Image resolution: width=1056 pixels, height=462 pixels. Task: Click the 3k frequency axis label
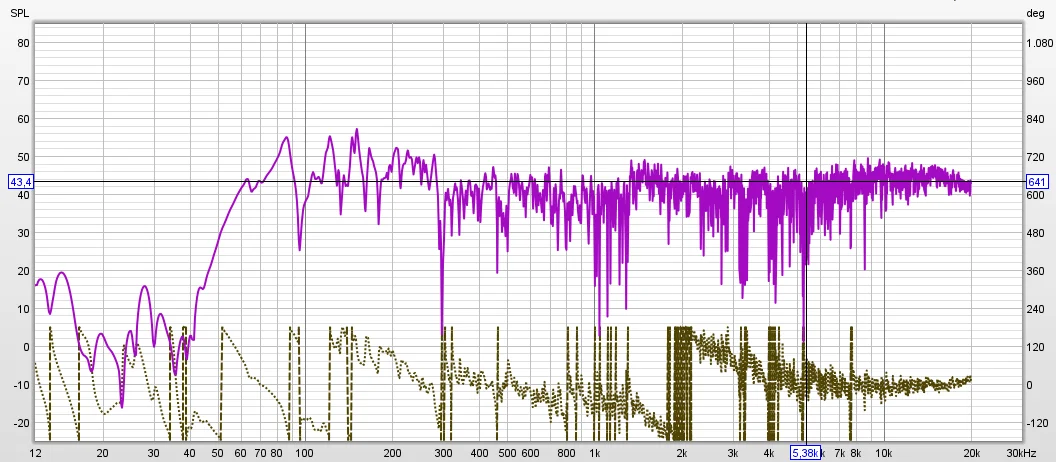[x=733, y=453]
